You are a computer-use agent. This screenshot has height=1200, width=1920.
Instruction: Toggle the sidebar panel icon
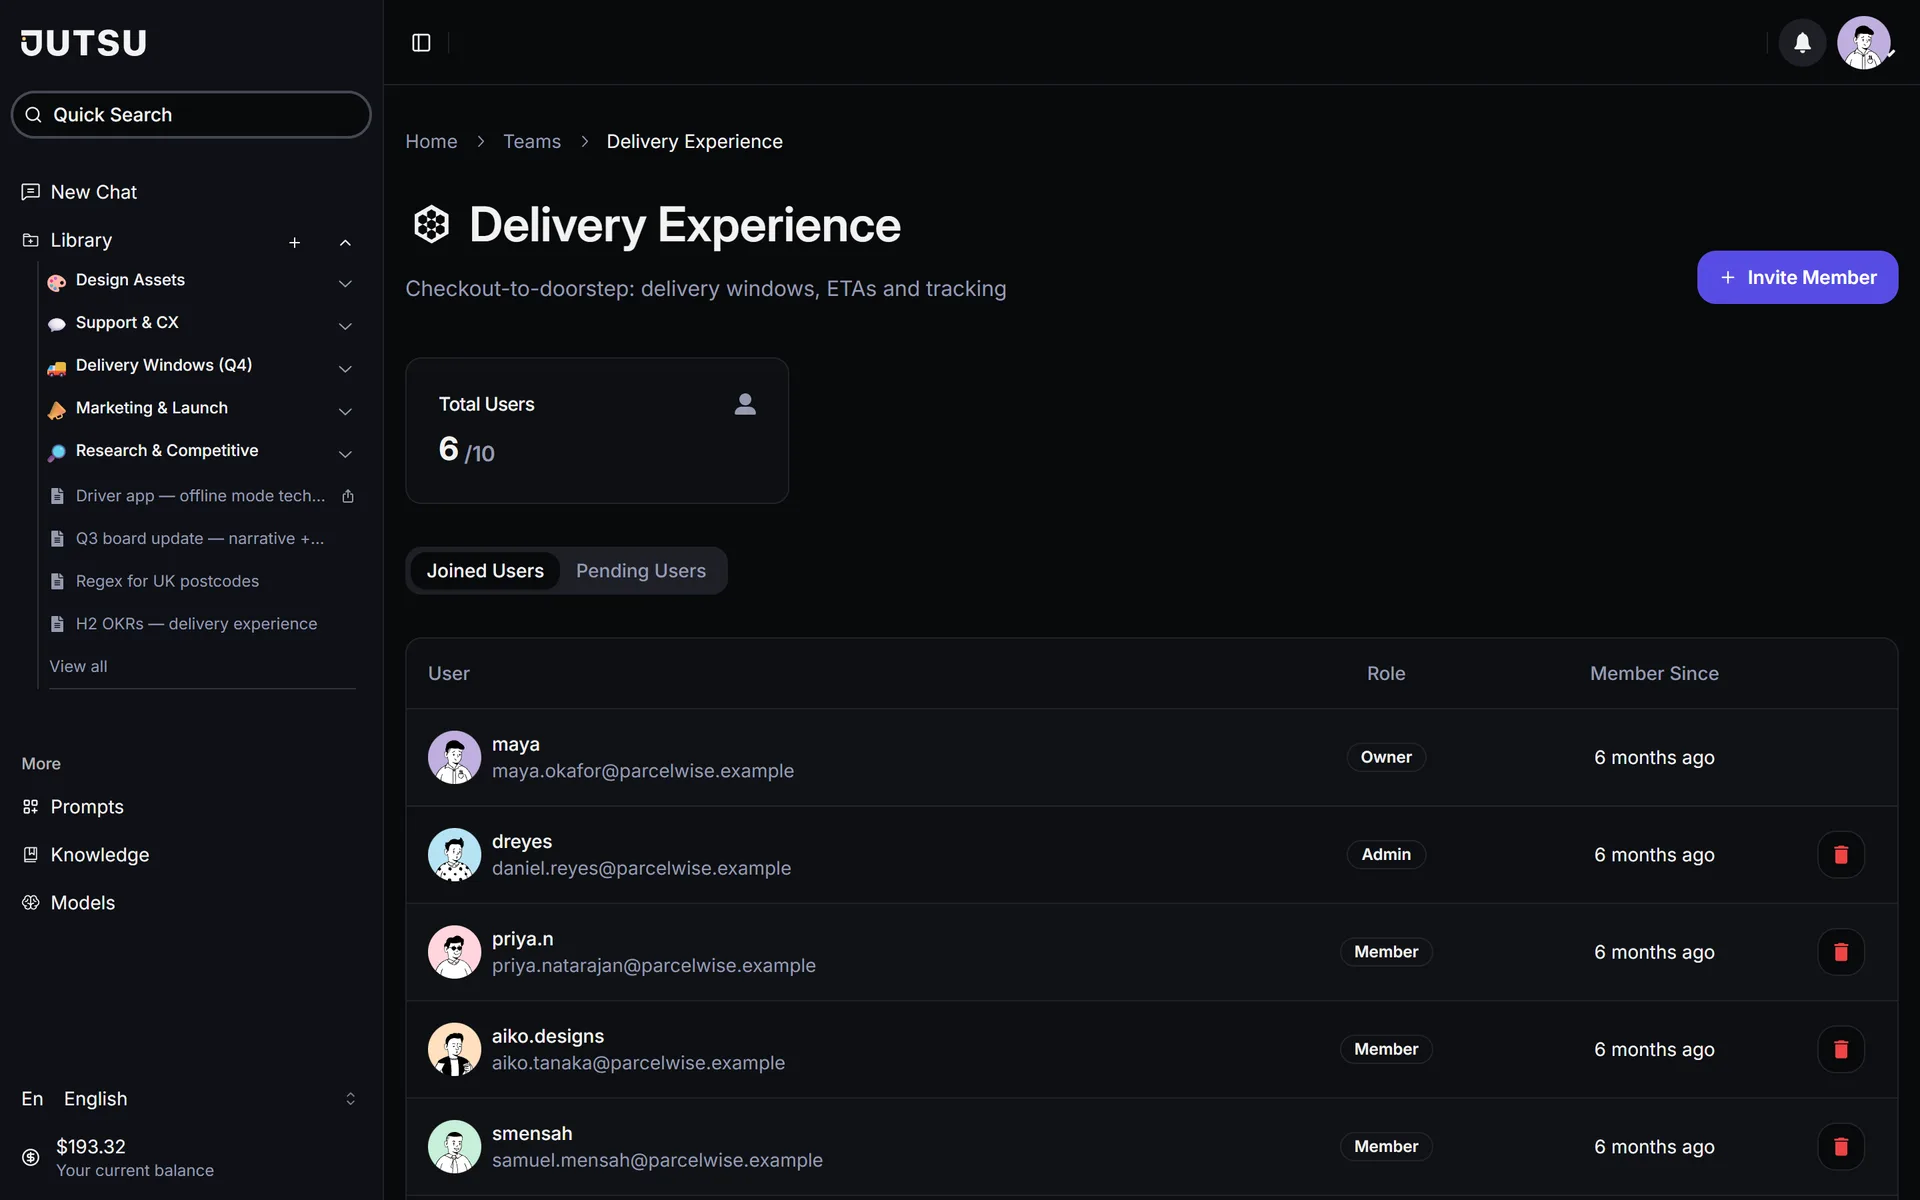click(x=421, y=42)
